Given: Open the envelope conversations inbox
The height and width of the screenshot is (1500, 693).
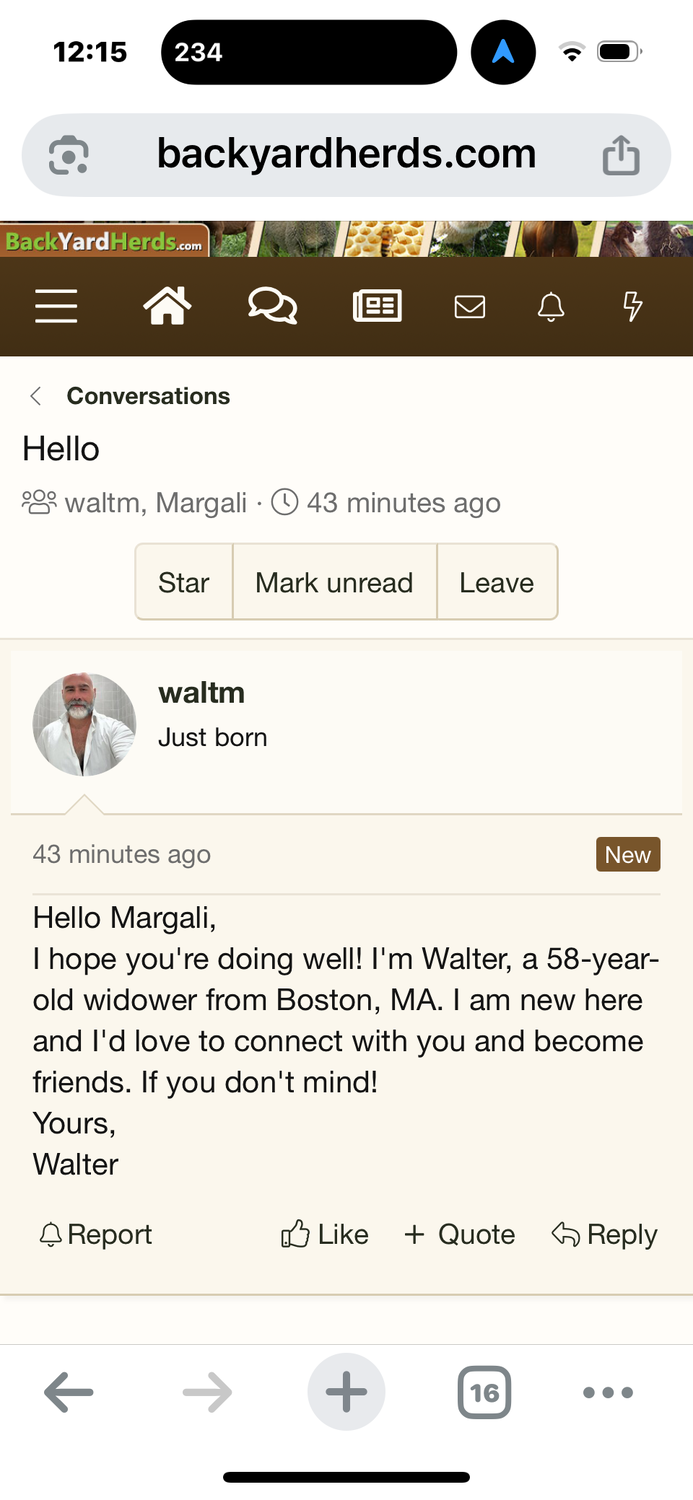Looking at the screenshot, I should (469, 307).
